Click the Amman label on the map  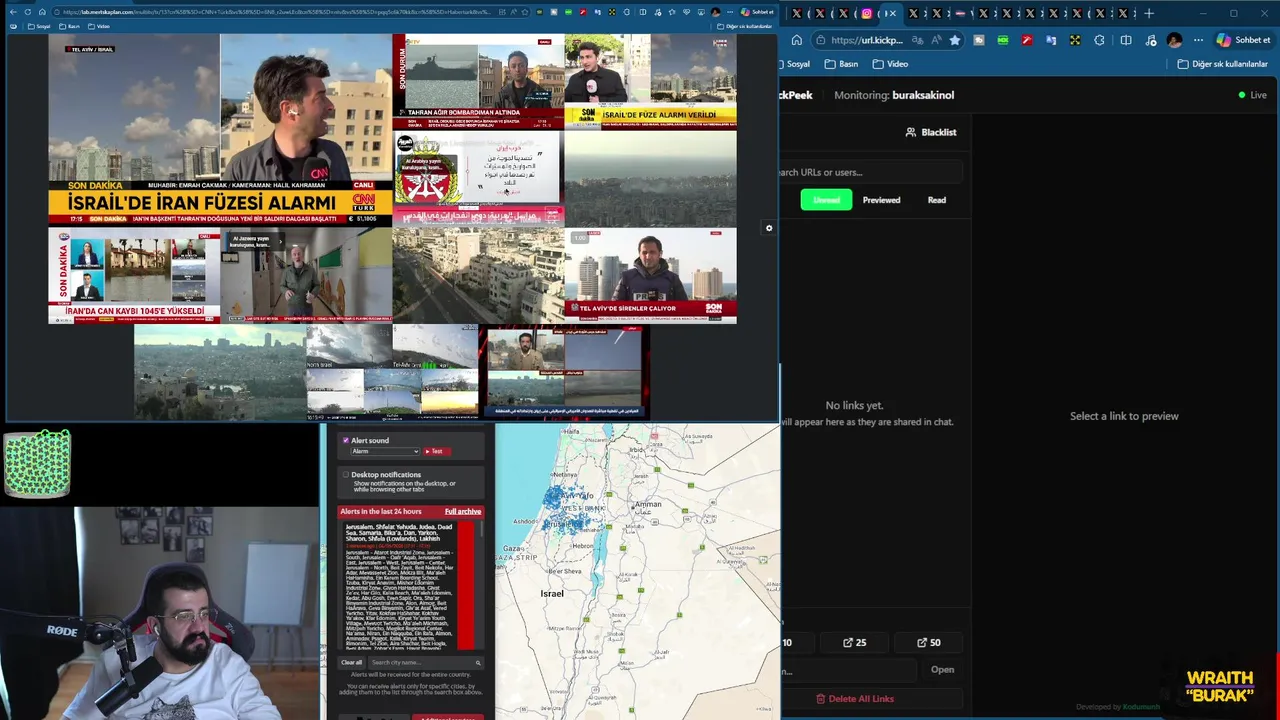point(648,504)
